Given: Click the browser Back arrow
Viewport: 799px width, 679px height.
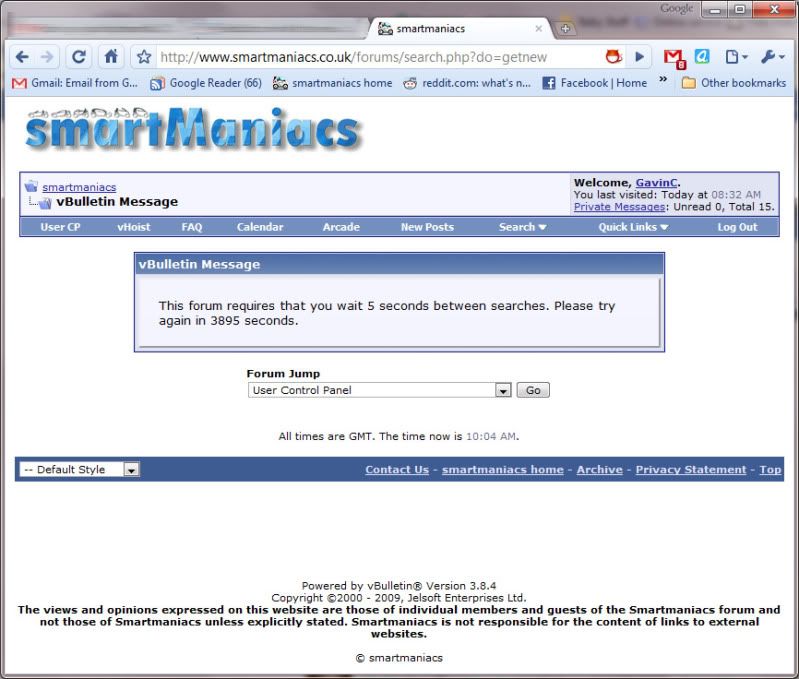Looking at the screenshot, I should (x=22, y=57).
